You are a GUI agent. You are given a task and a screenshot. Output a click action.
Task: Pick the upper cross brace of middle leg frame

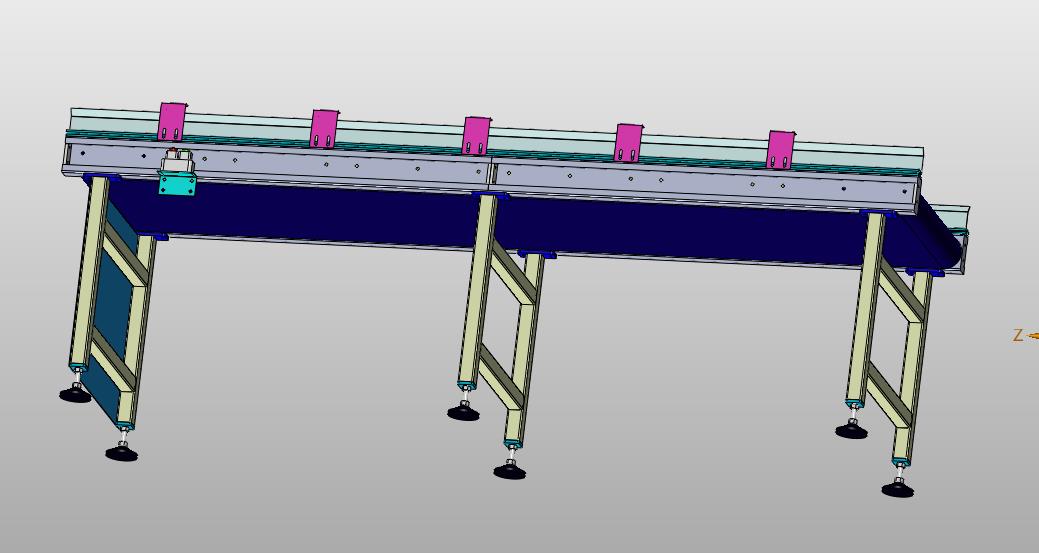tap(514, 272)
